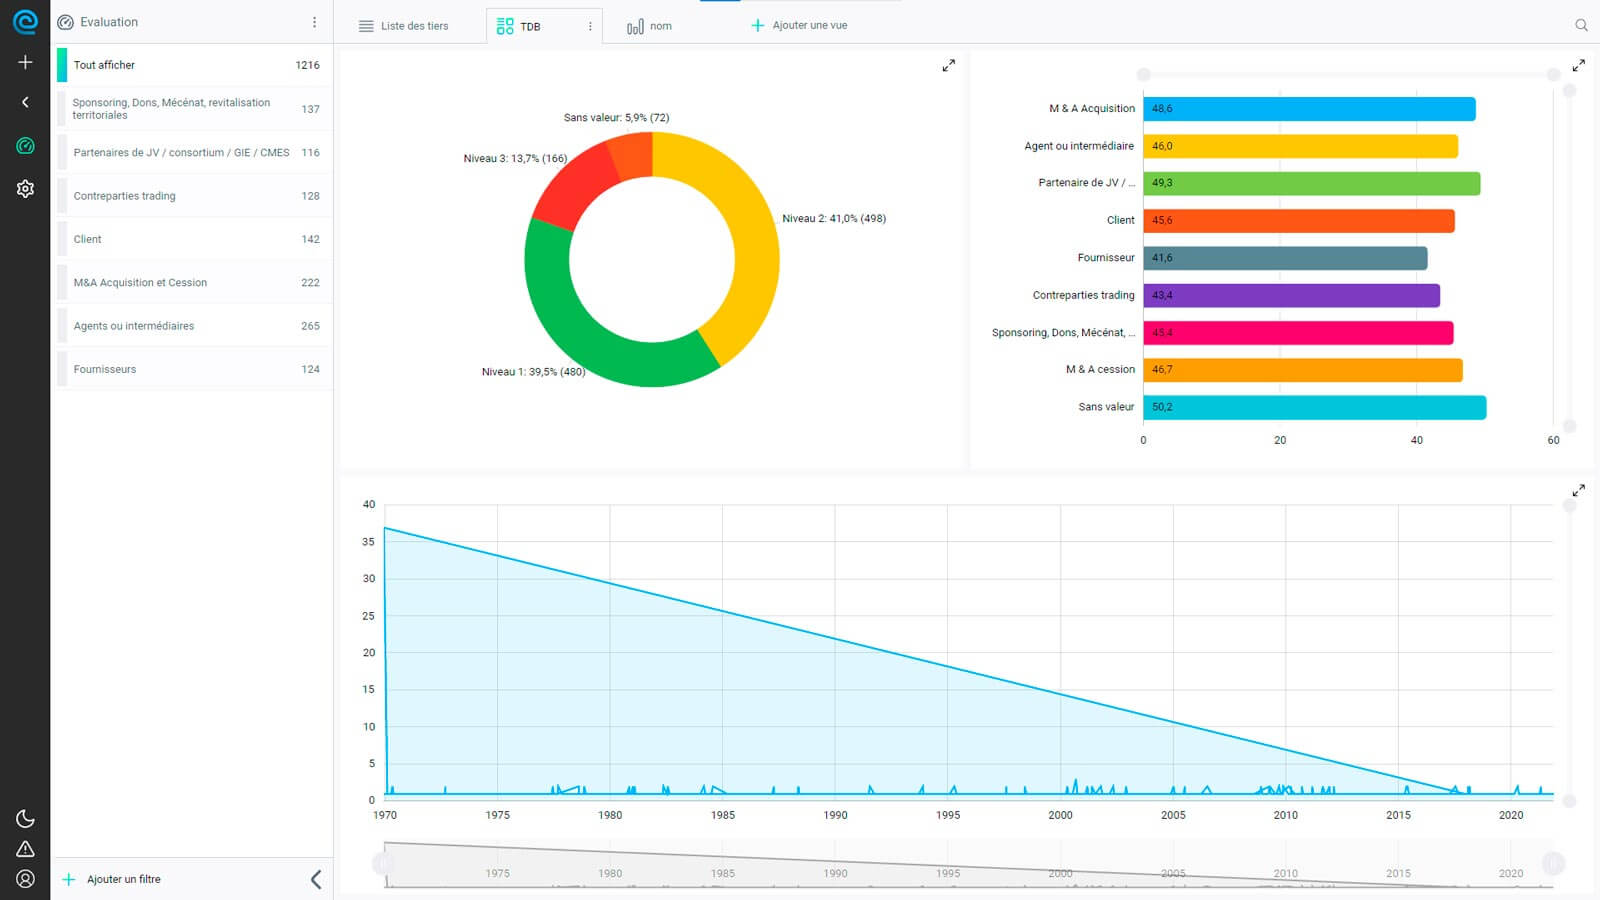Click the plus icon in left sidebar
Screen dimensions: 1600x900
(x=25, y=62)
